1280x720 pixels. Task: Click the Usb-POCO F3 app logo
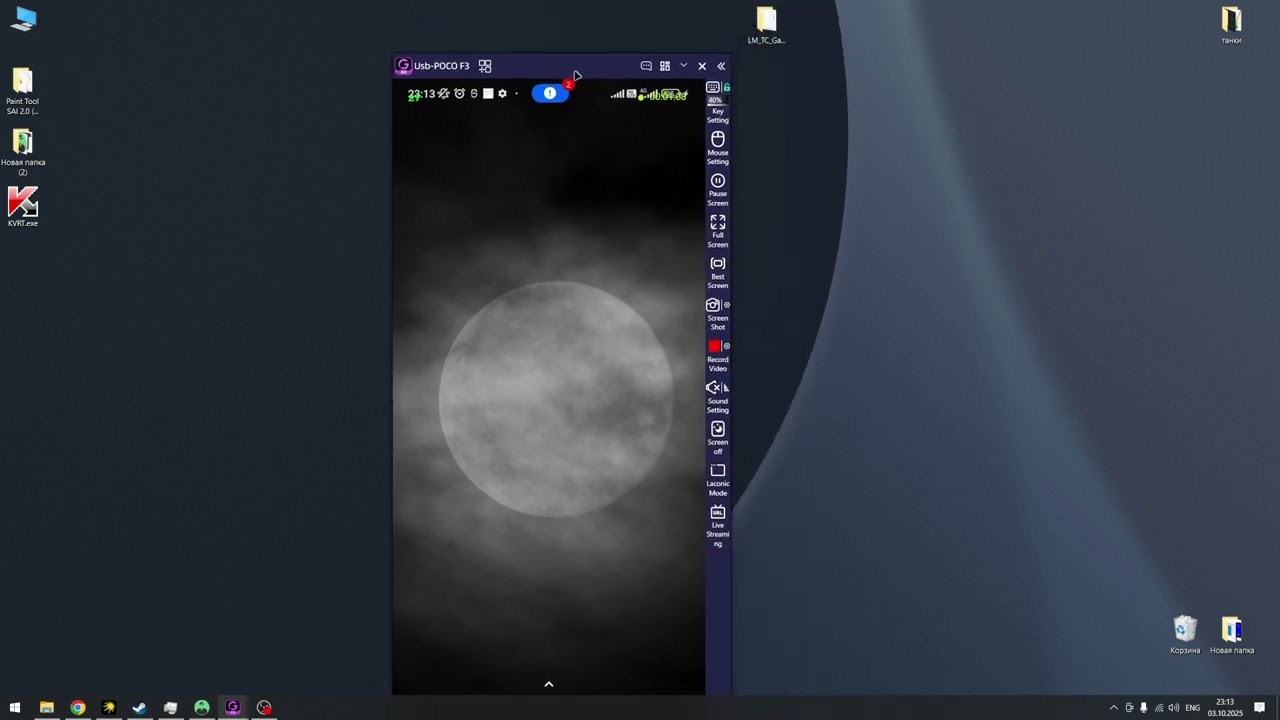point(404,66)
